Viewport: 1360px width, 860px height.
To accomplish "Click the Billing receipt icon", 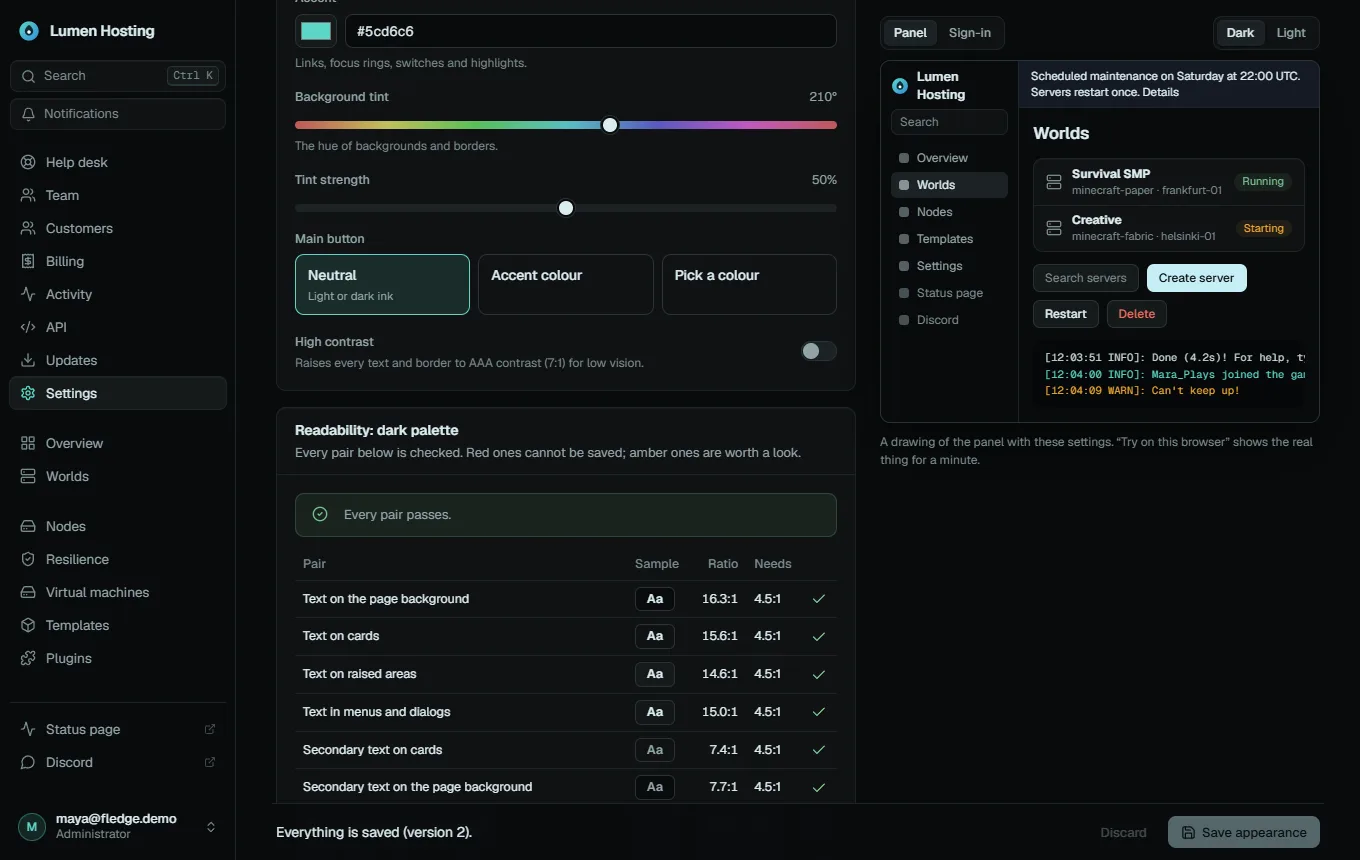I will [x=28, y=261].
